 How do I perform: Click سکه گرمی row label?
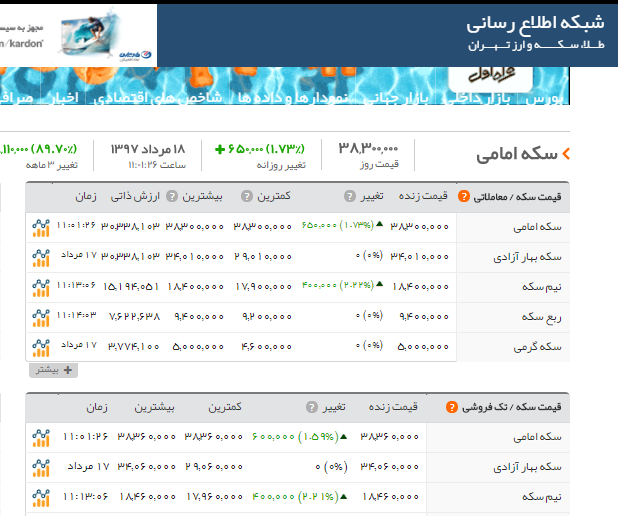click(x=537, y=347)
